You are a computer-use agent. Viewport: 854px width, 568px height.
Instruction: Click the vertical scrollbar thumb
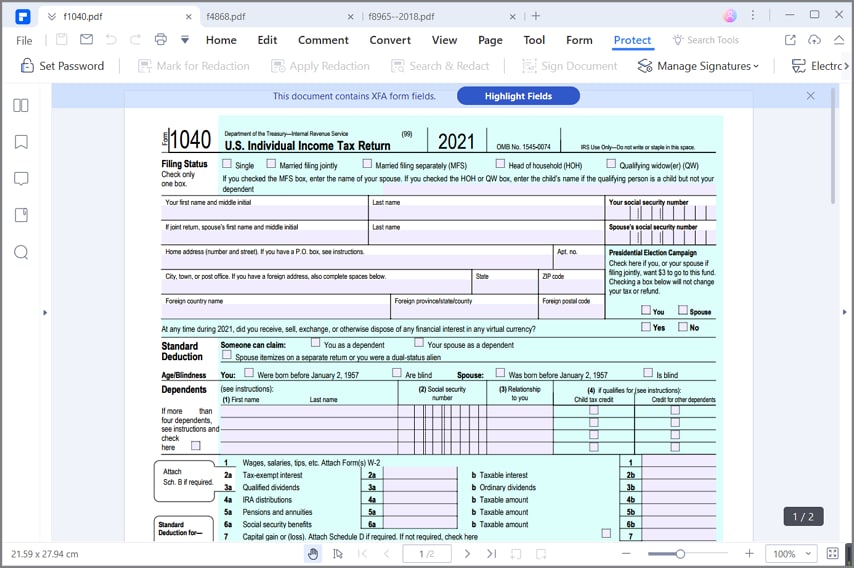point(833,146)
